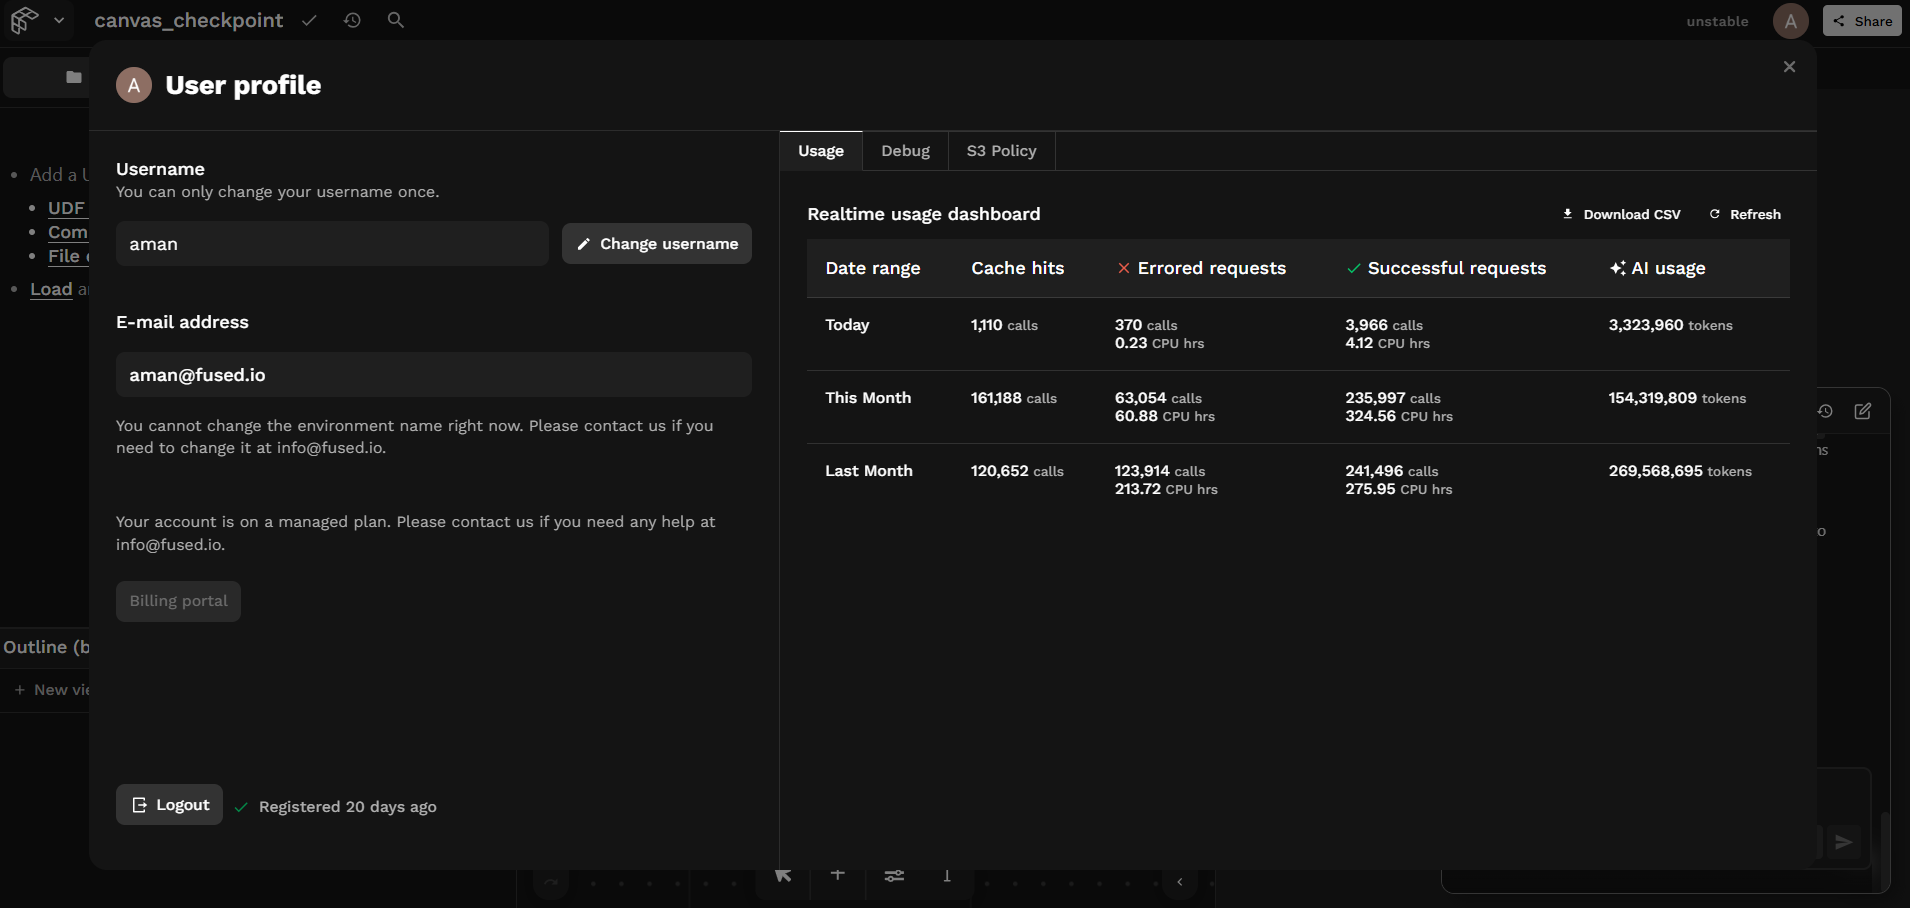Open the filter sliders icon on bottom toolbar
This screenshot has height=908, width=1910.
[x=894, y=875]
